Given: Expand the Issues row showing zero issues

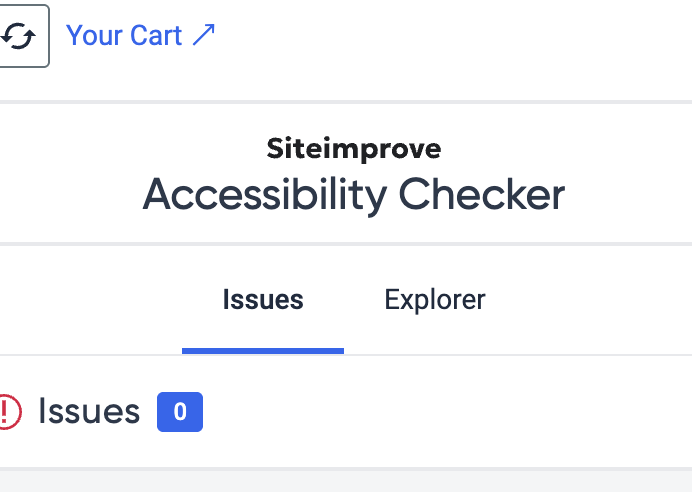Looking at the screenshot, I should pyautogui.click(x=346, y=412).
